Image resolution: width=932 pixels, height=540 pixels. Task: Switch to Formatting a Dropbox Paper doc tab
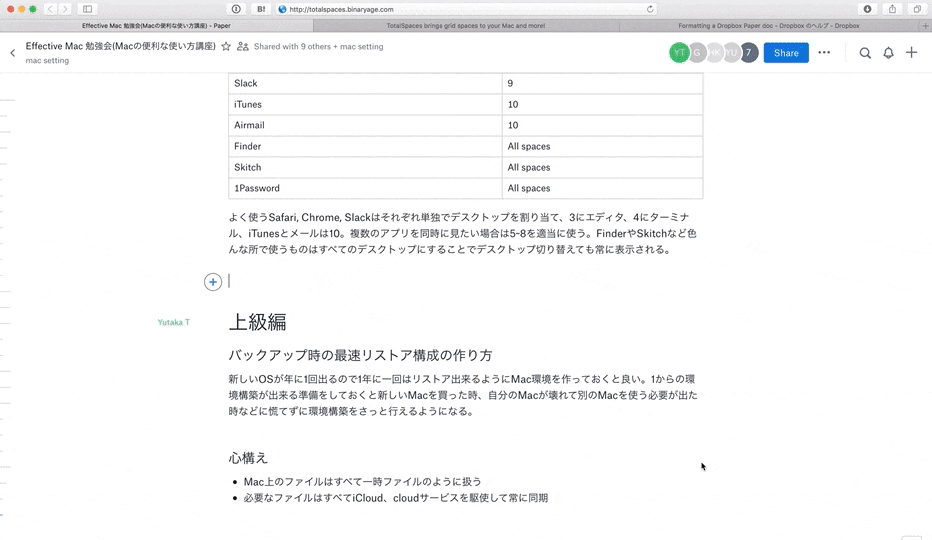pyautogui.click(x=769, y=26)
